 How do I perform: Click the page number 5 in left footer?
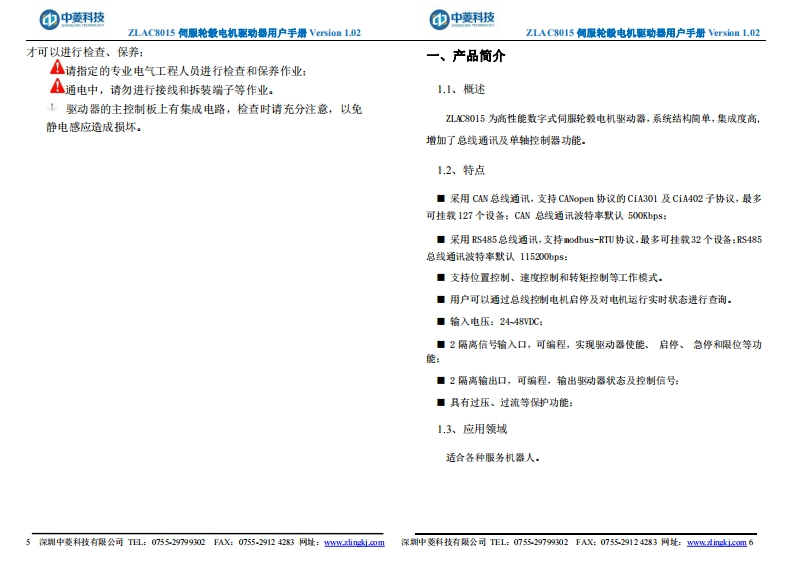(28, 542)
